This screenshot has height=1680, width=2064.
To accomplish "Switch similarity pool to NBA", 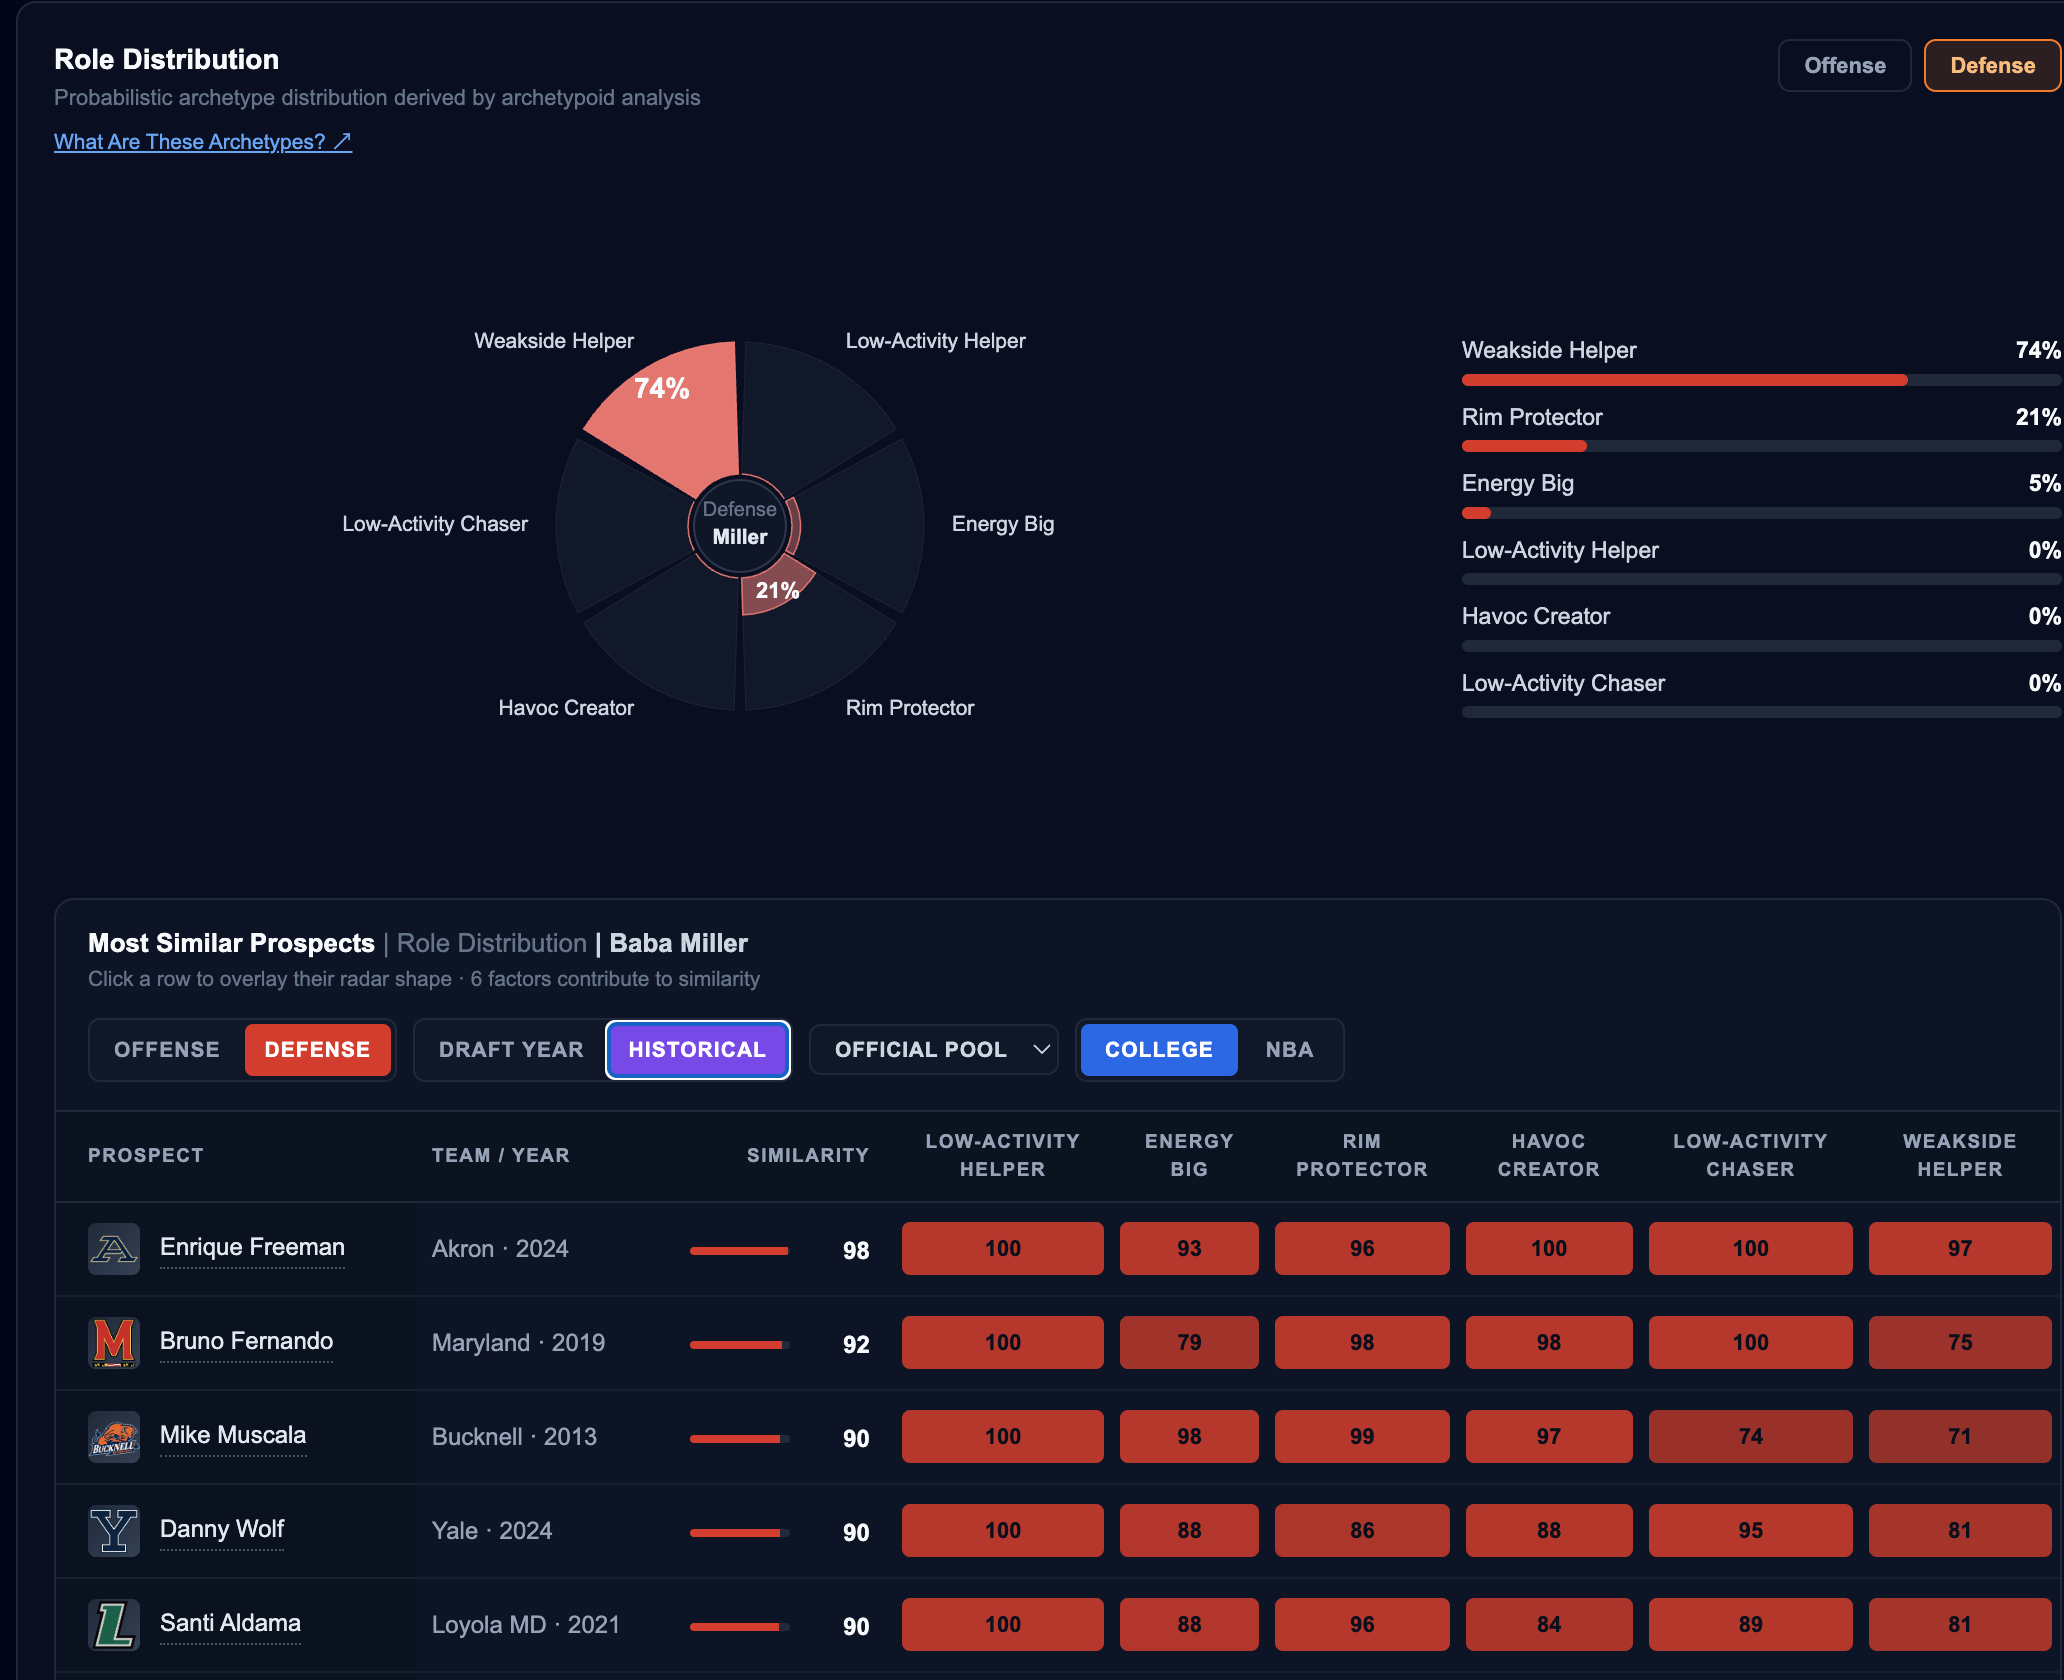I will [x=1289, y=1050].
